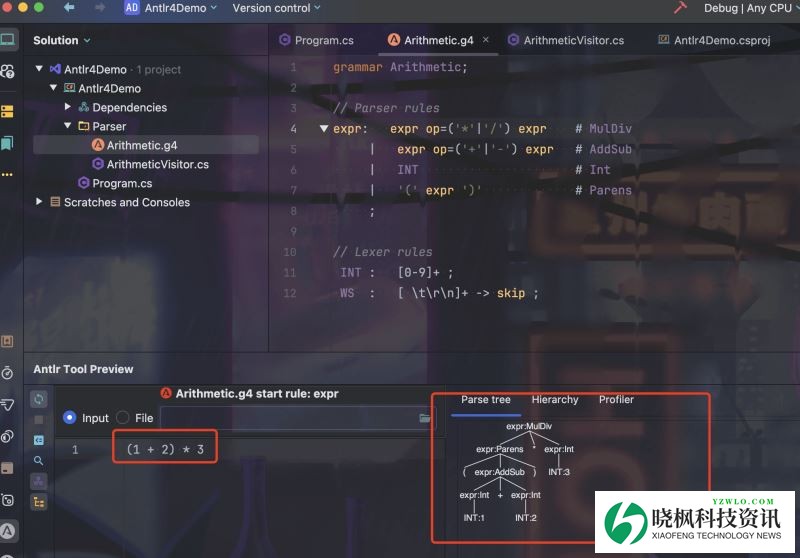Click the # MulDiv label on line 4
This screenshot has width=800, height=558.
(604, 129)
